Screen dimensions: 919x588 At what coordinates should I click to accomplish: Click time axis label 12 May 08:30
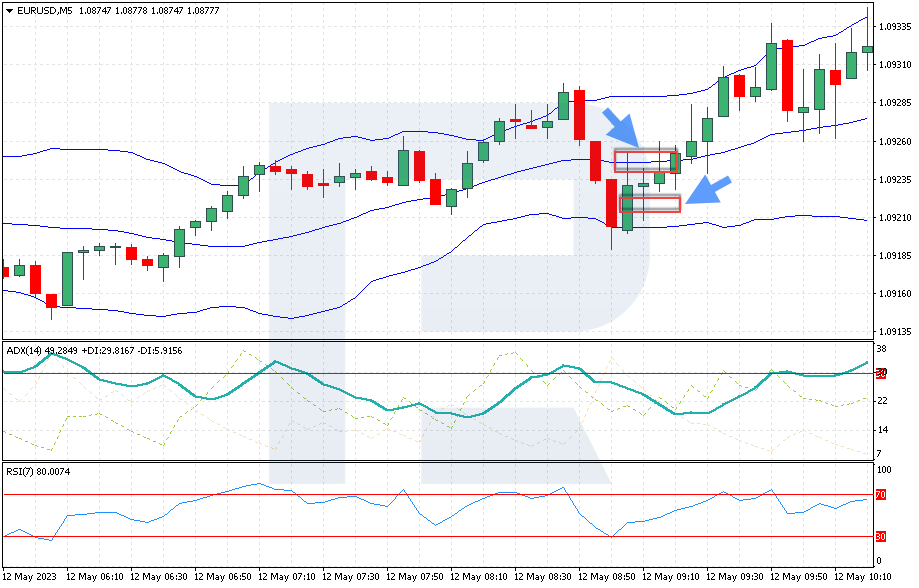543,577
